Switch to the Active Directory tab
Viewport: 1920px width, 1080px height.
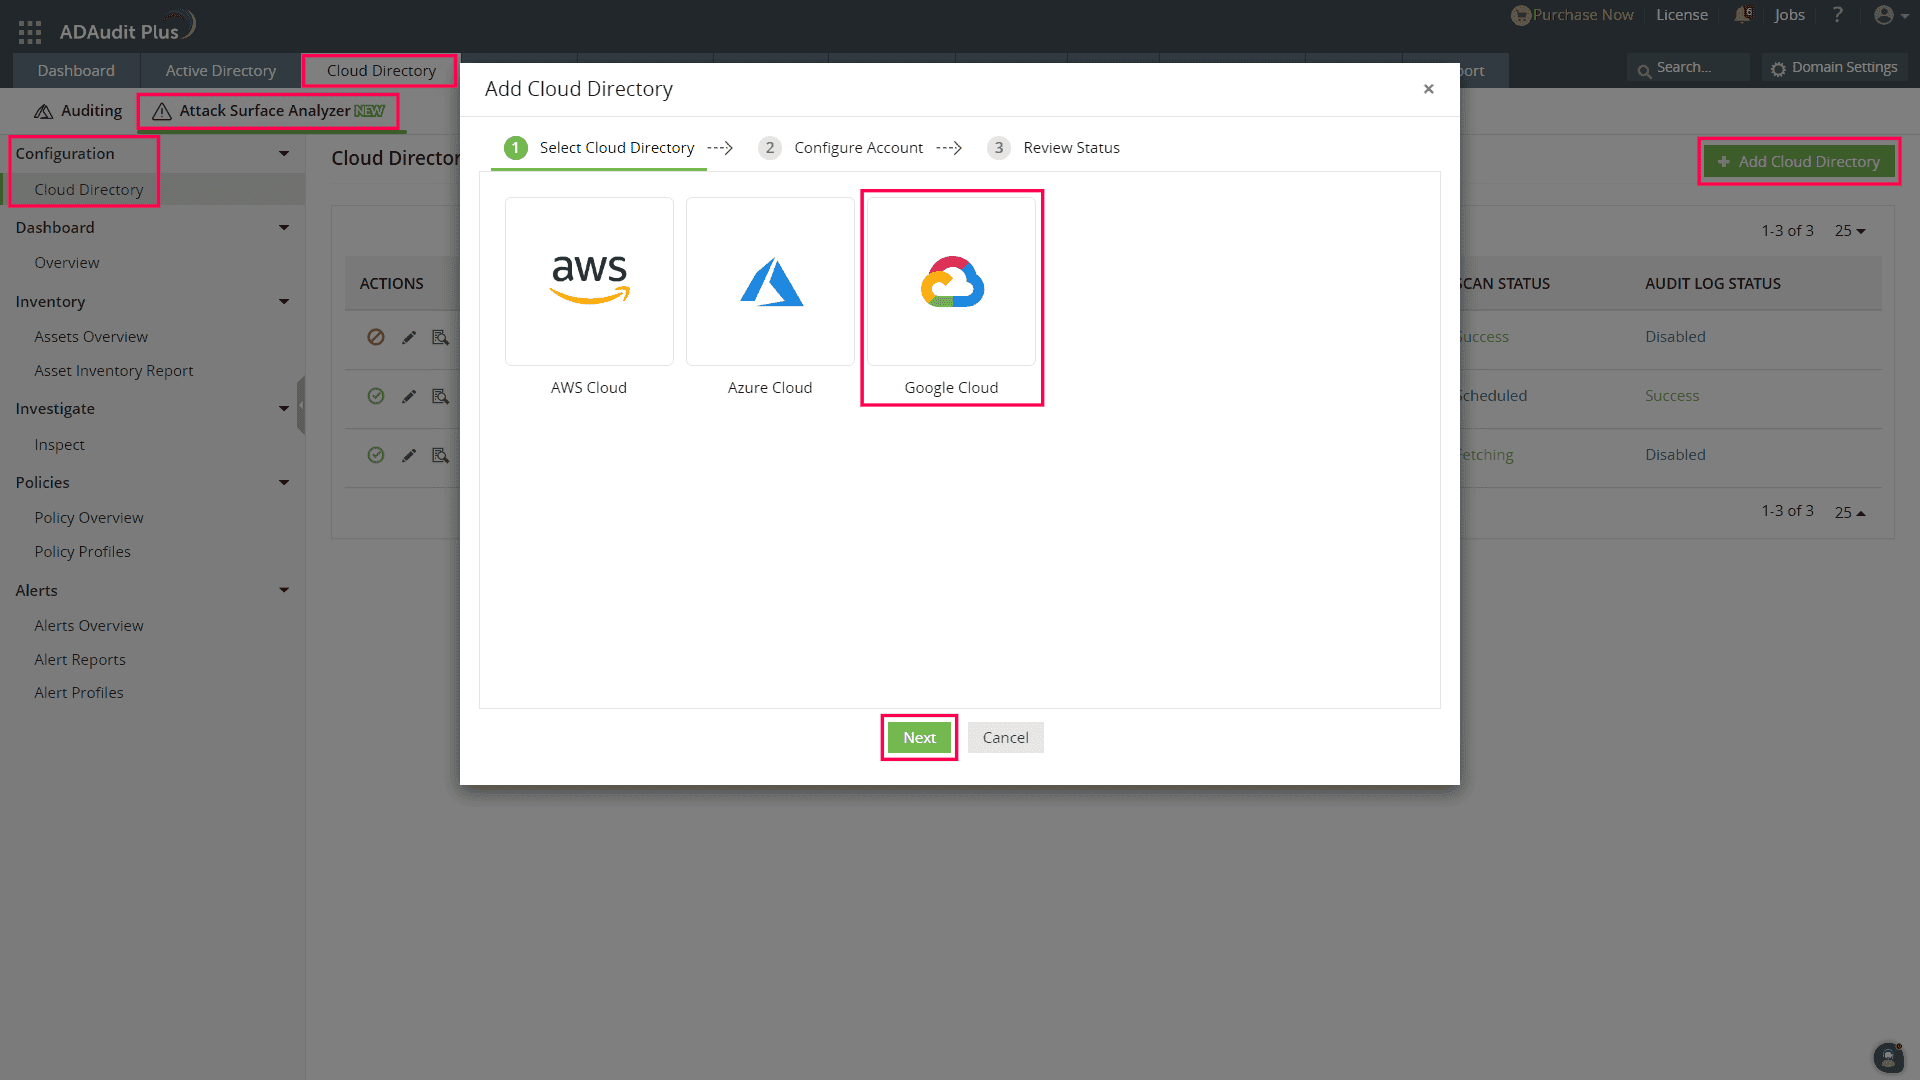pyautogui.click(x=220, y=71)
